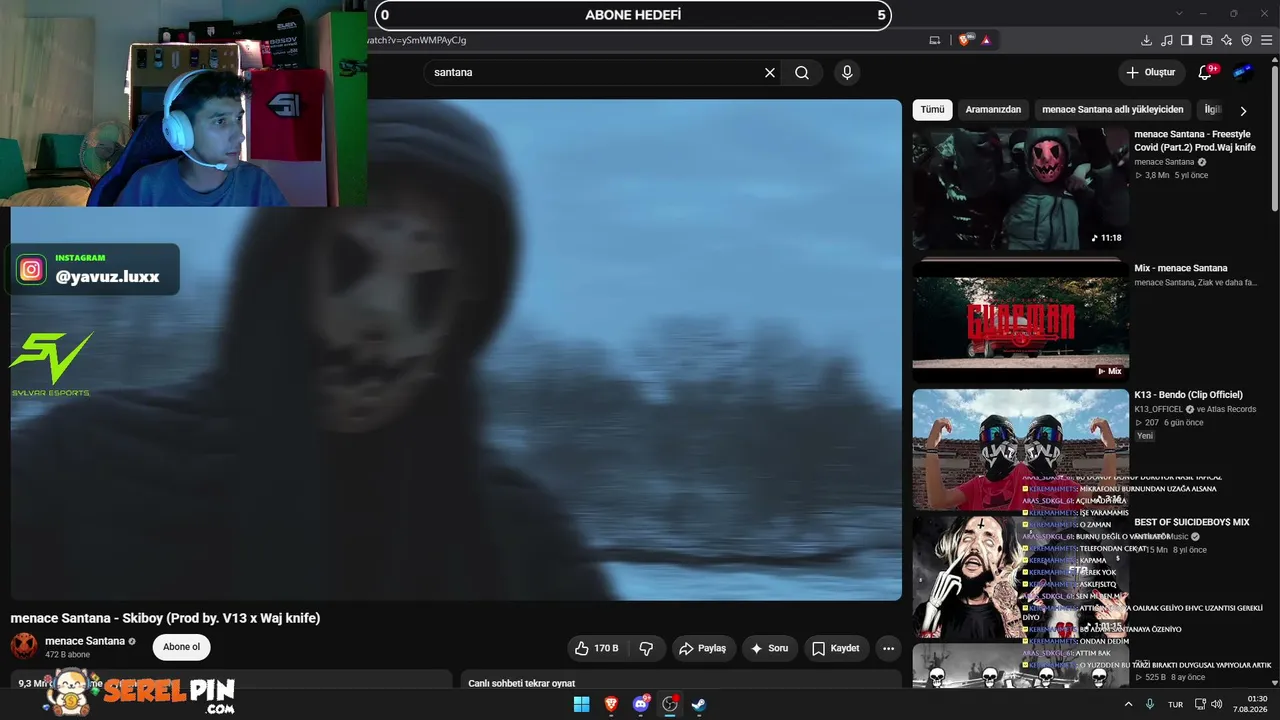The image size is (1280, 720).
Task: Open the media playlist music-note icon
Action: click(x=1167, y=40)
